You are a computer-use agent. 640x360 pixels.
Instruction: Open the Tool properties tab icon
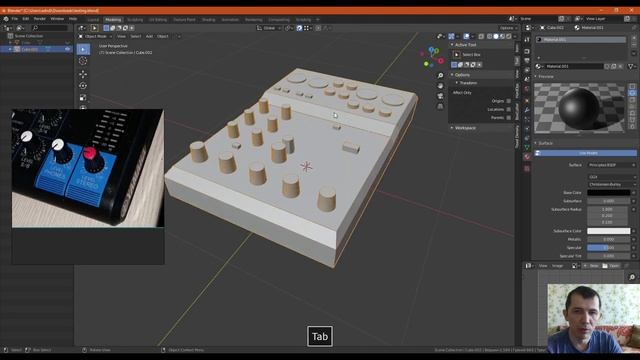click(527, 40)
